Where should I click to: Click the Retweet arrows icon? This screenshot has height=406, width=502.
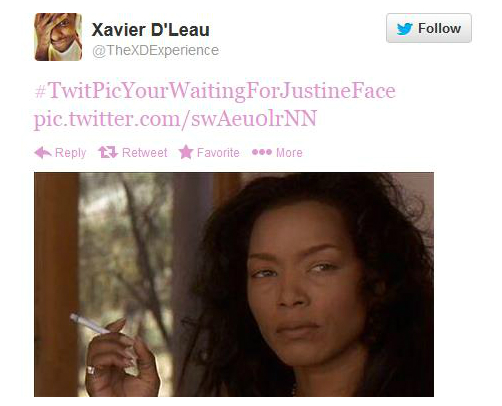click(x=108, y=152)
